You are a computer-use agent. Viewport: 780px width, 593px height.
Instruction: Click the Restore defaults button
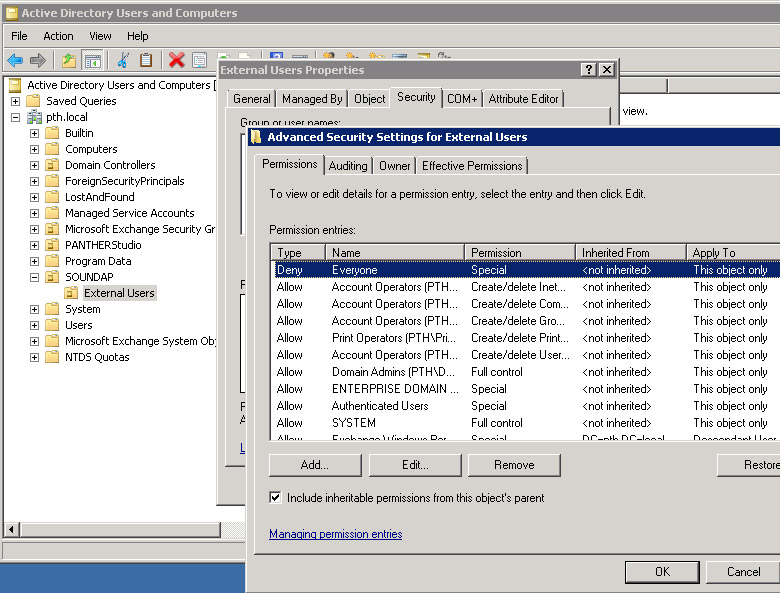[x=749, y=465]
